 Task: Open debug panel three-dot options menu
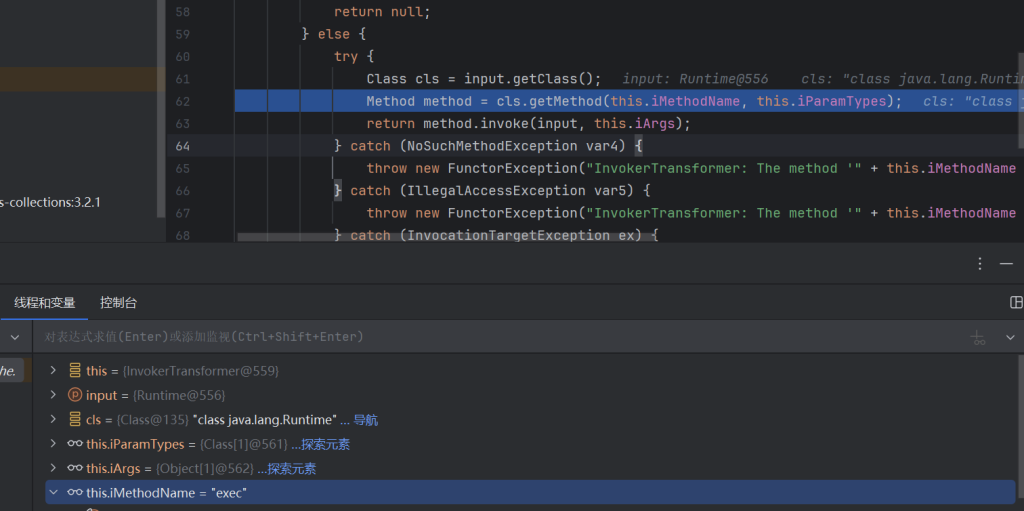point(981,264)
